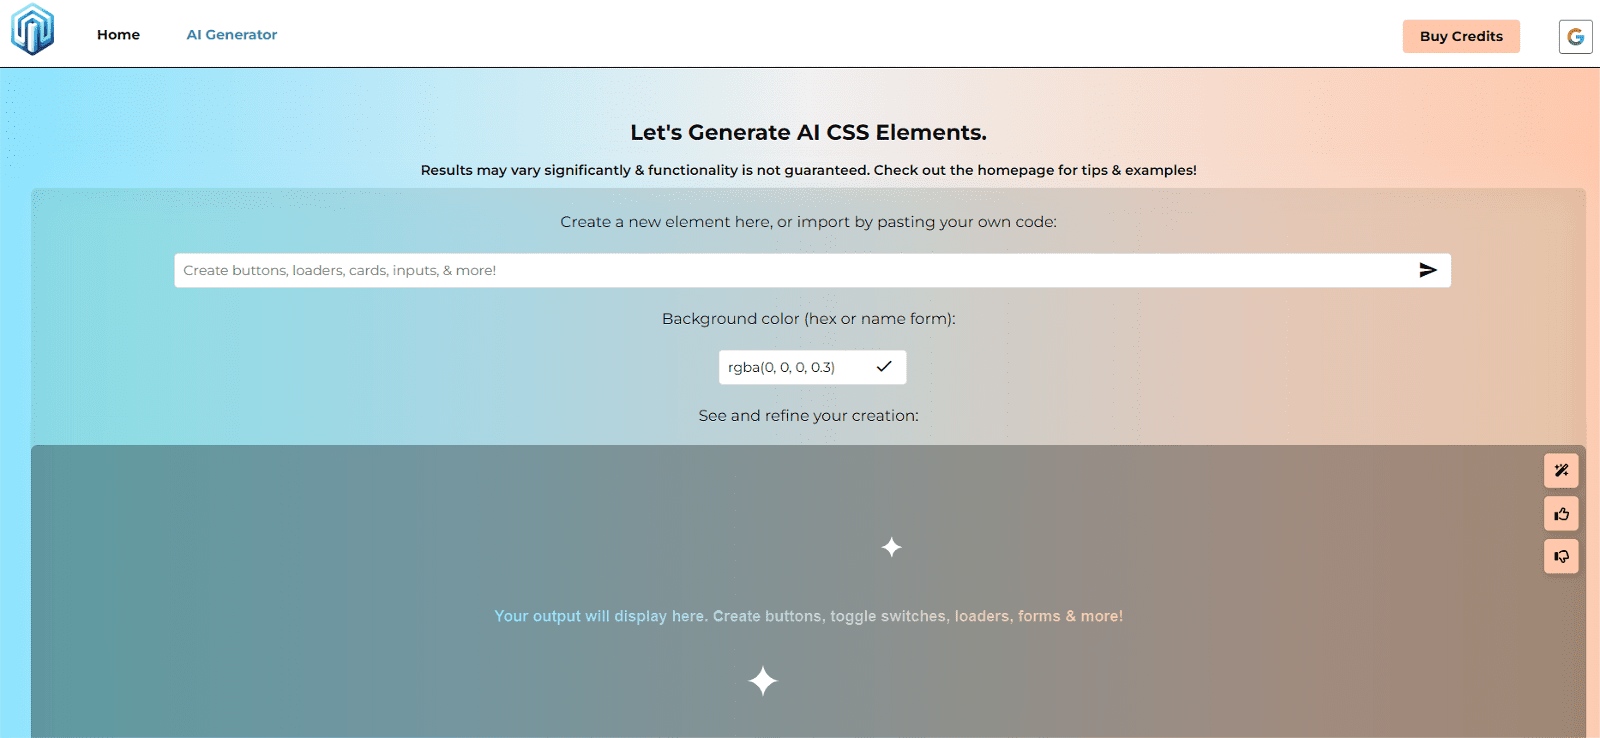Click the large sparkle star in preview
The height and width of the screenshot is (738, 1600).
tap(763, 681)
